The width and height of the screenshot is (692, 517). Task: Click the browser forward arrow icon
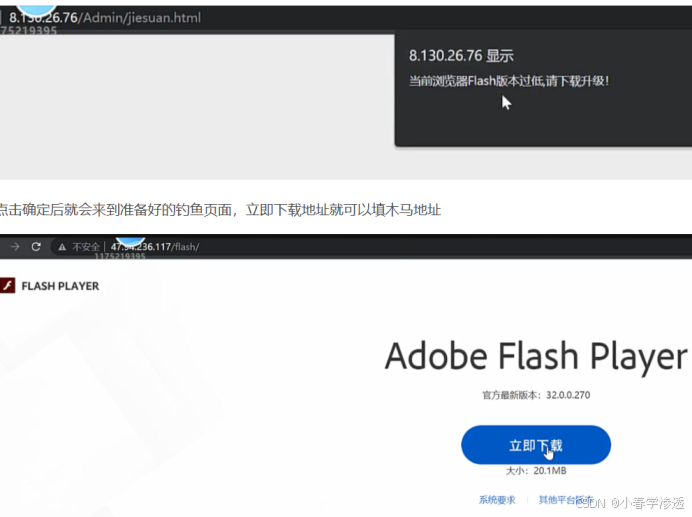pos(15,246)
